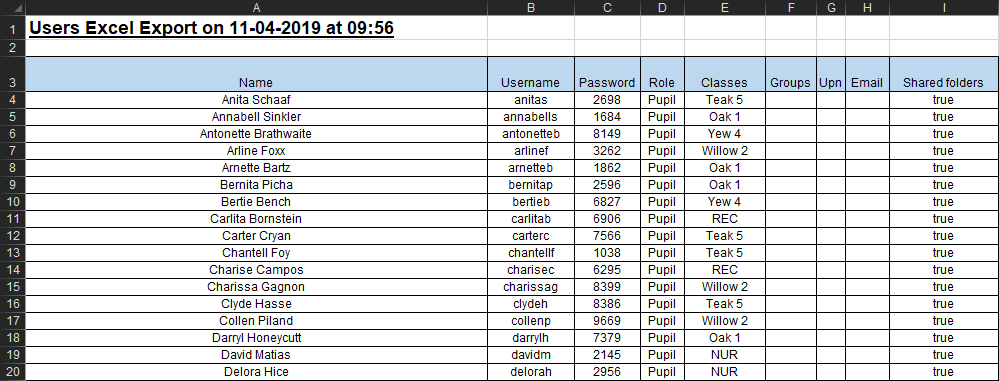Select the entire sheet via corner triangle
Screen dimensions: 999x381
tap(12, 8)
